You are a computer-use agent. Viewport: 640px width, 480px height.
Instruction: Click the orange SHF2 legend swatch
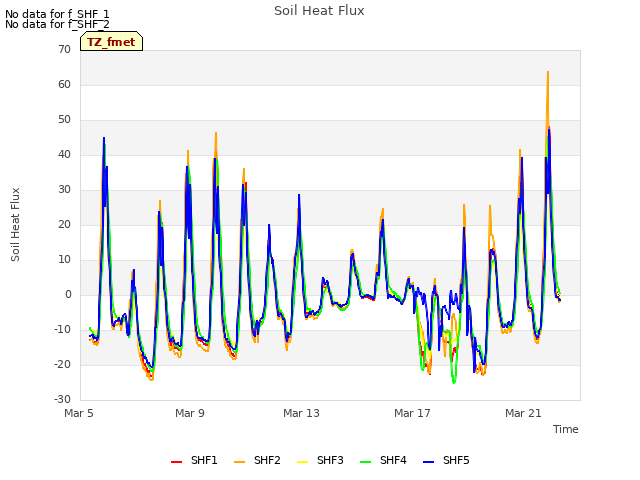(x=240, y=462)
